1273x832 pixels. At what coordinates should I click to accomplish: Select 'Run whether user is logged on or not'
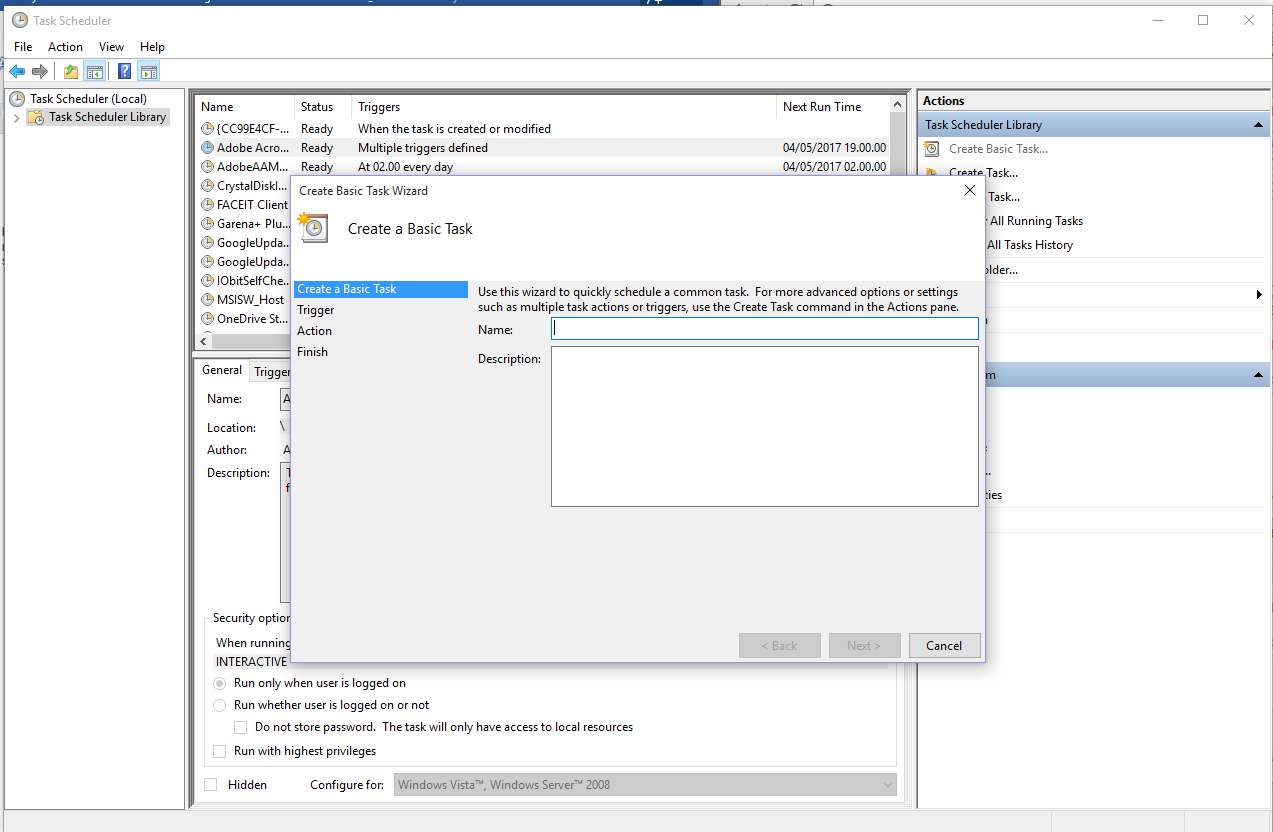click(x=219, y=705)
